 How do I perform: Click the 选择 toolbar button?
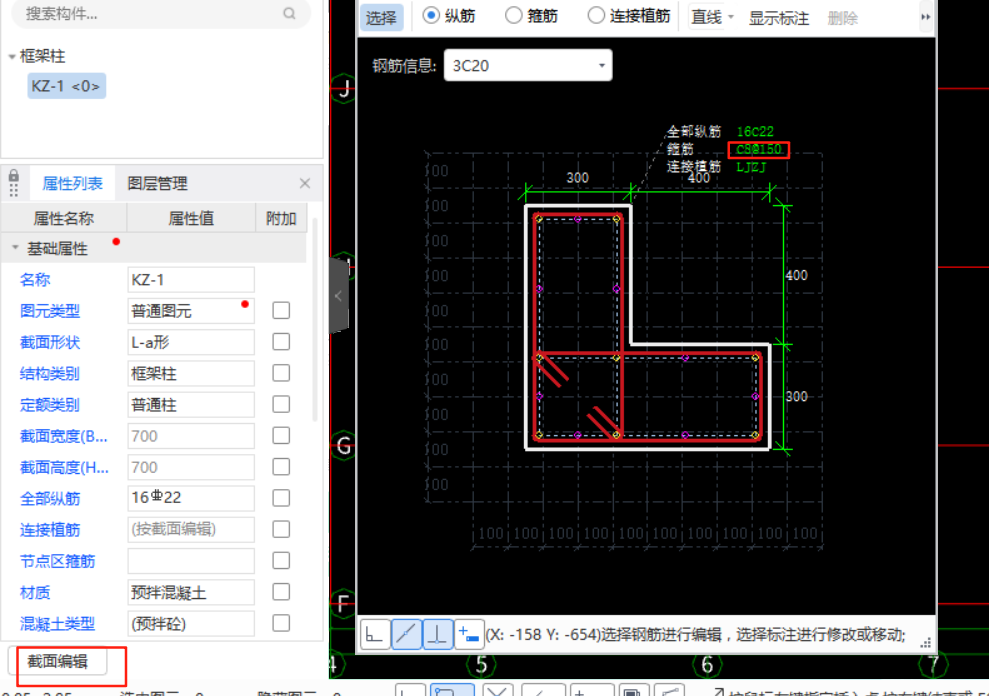tap(382, 17)
